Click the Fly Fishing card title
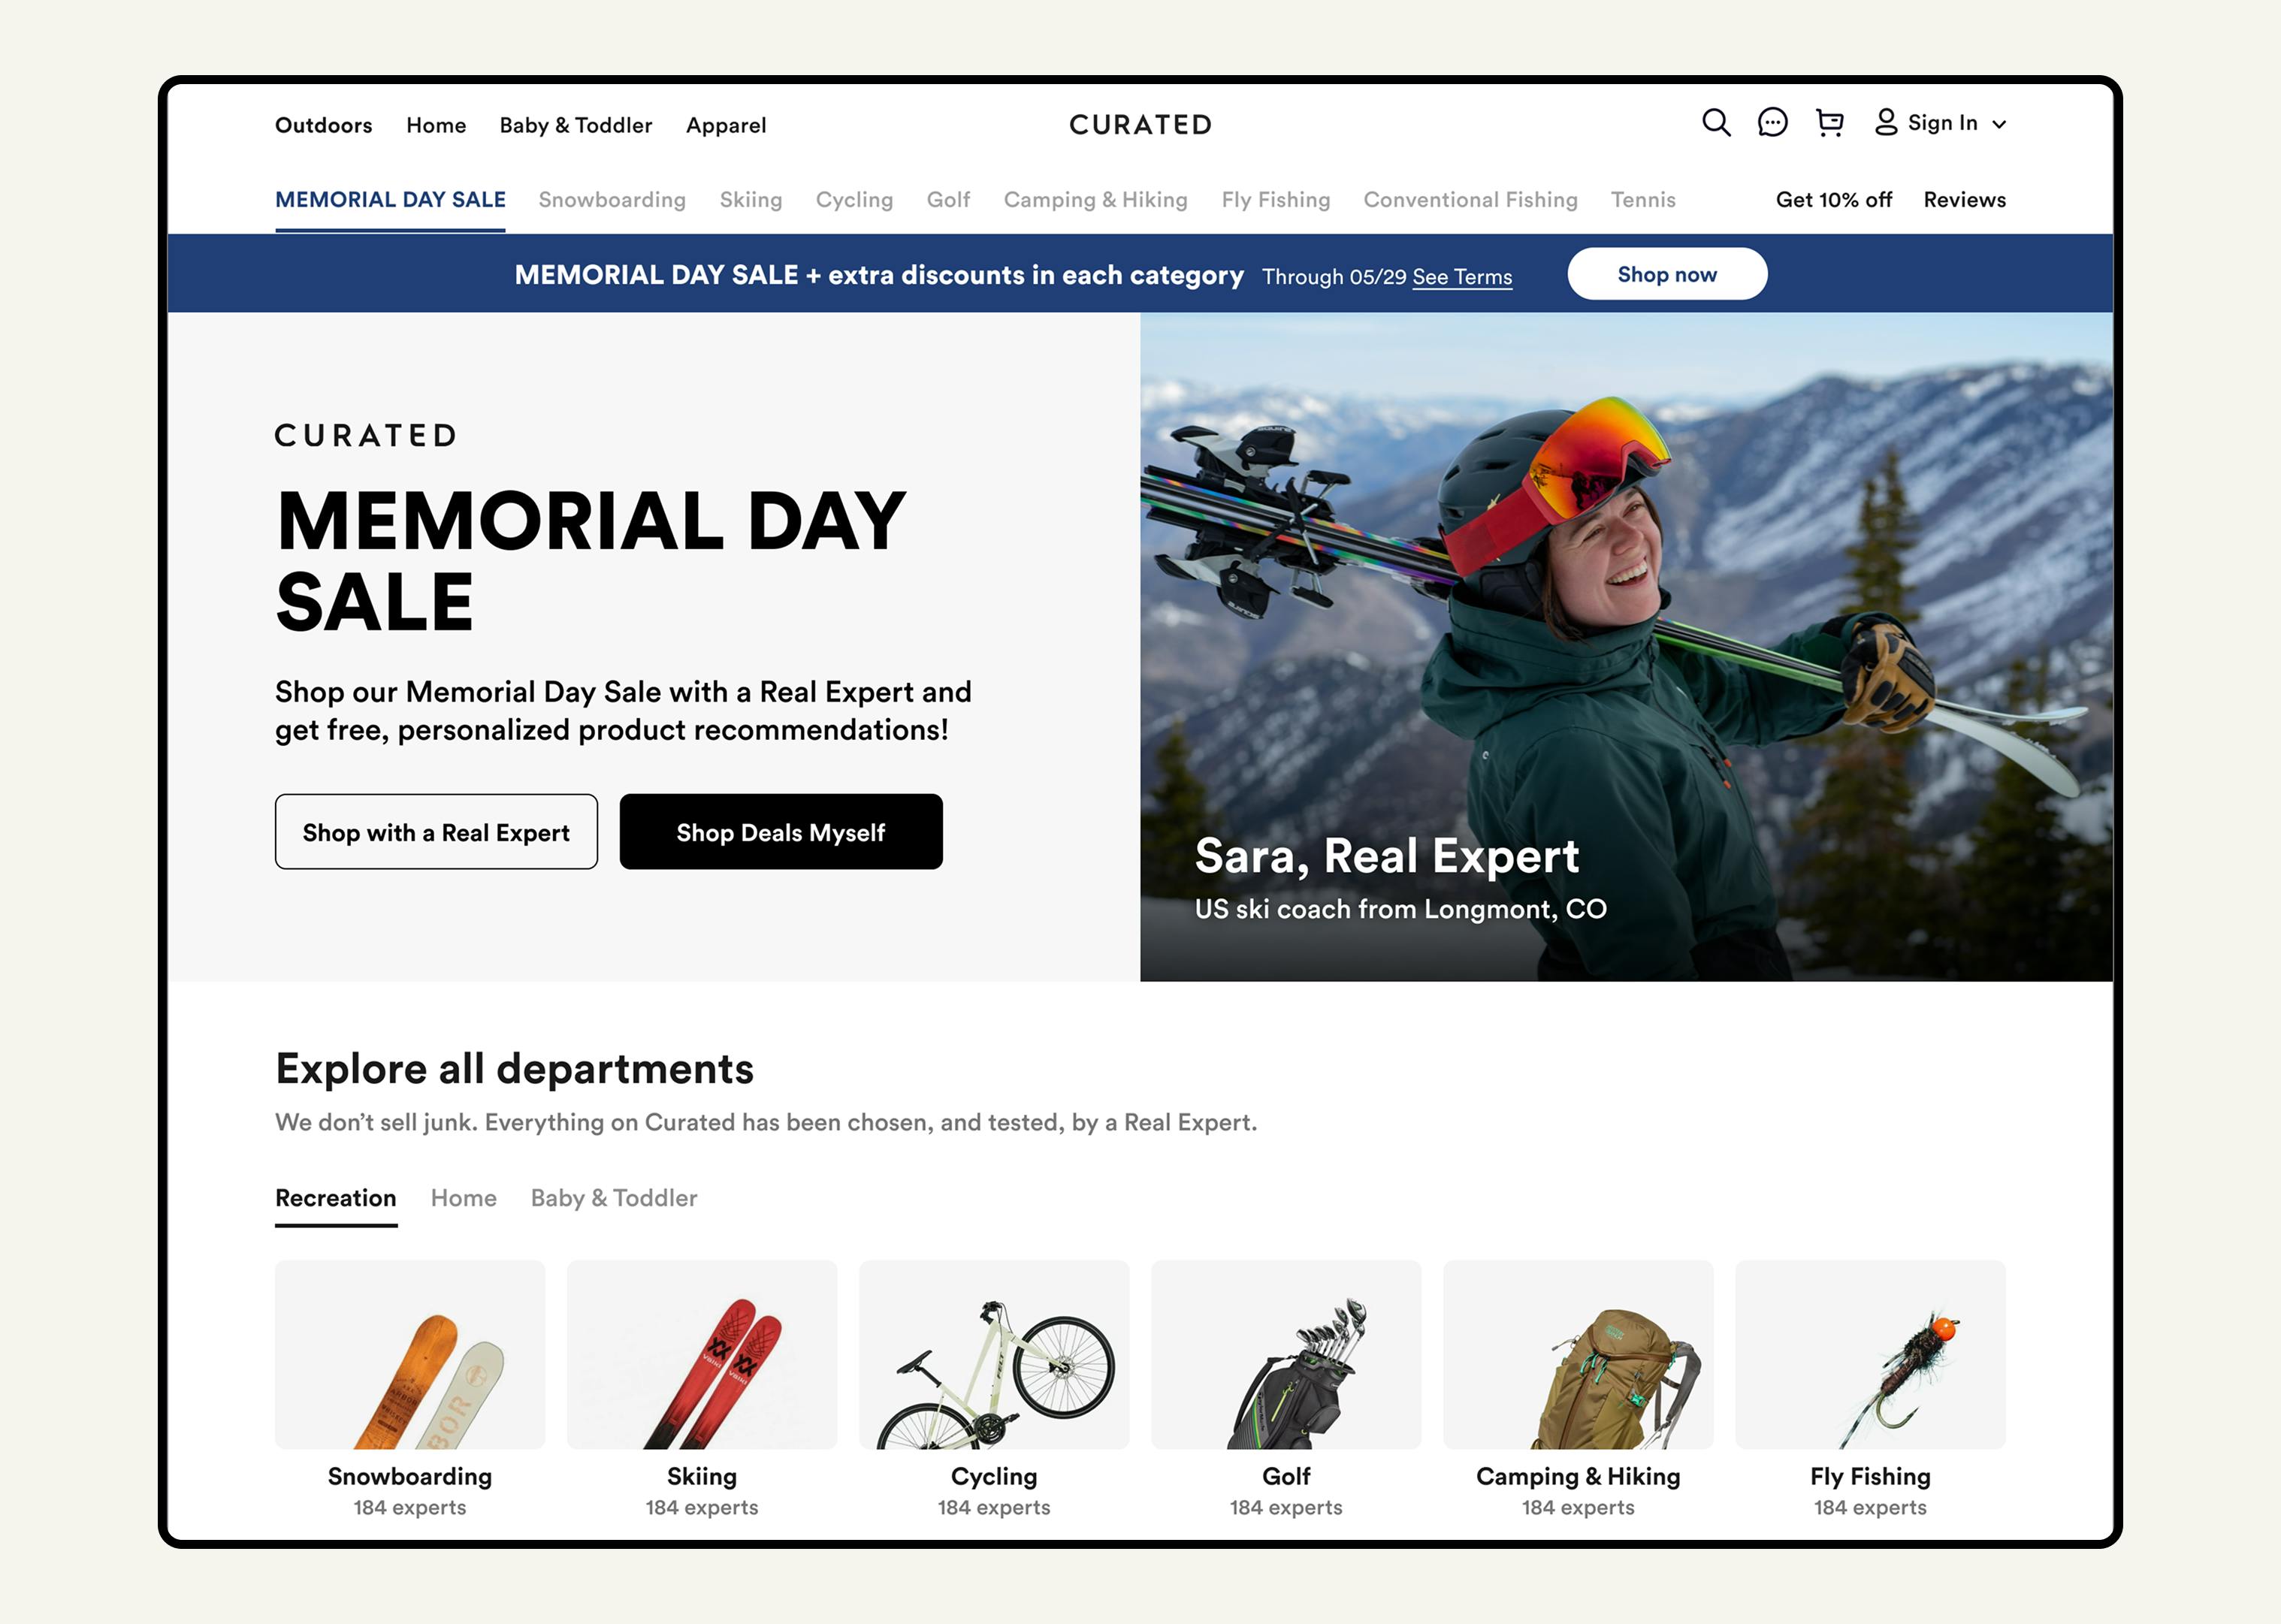This screenshot has height=1624, width=2281. [x=1870, y=1477]
